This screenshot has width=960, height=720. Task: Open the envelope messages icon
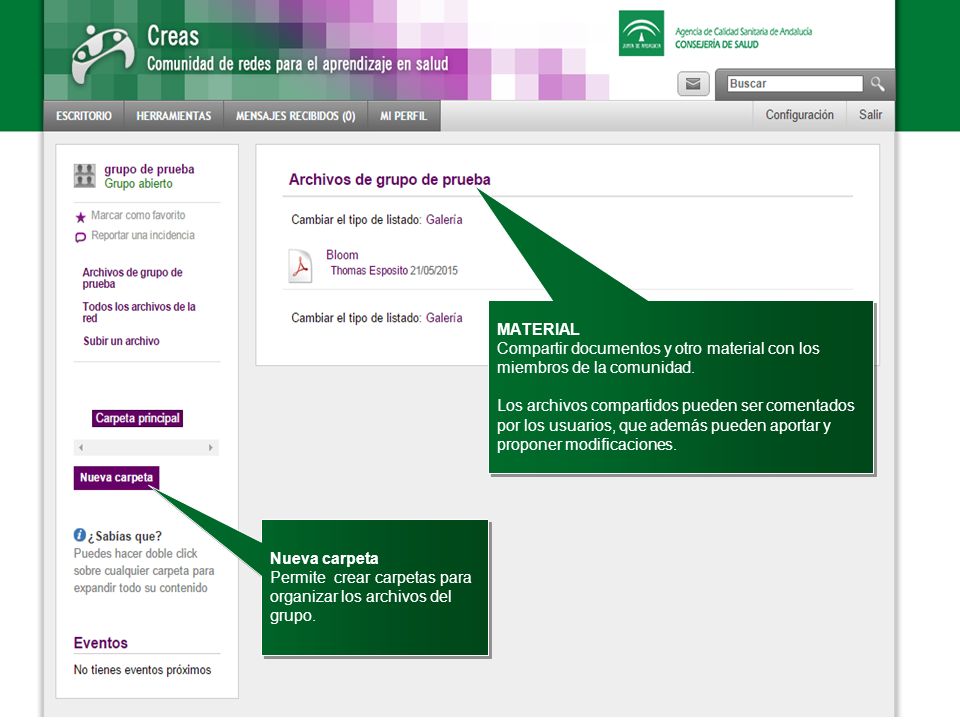click(x=693, y=84)
